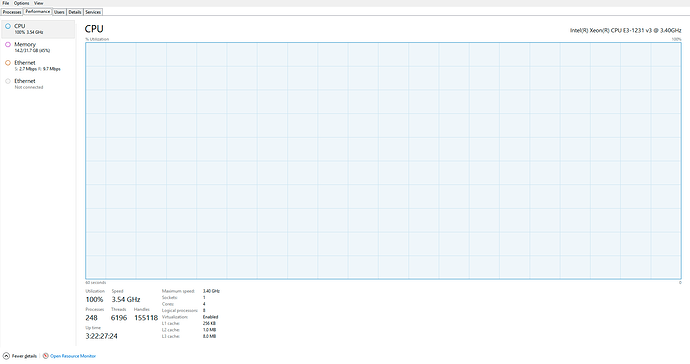Select the Performance tab

[x=37, y=11]
